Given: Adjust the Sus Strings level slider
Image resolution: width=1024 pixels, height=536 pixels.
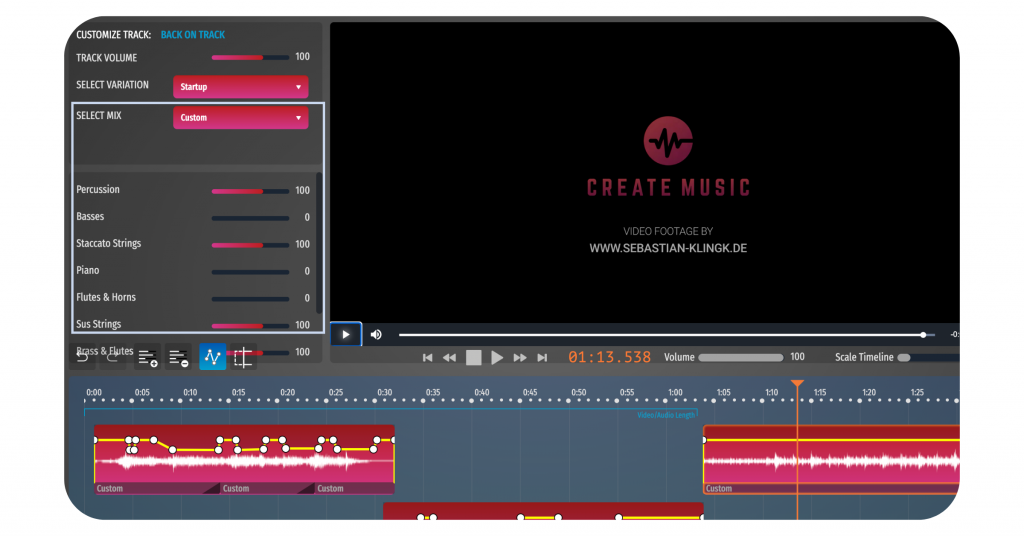Looking at the screenshot, I should point(250,326).
